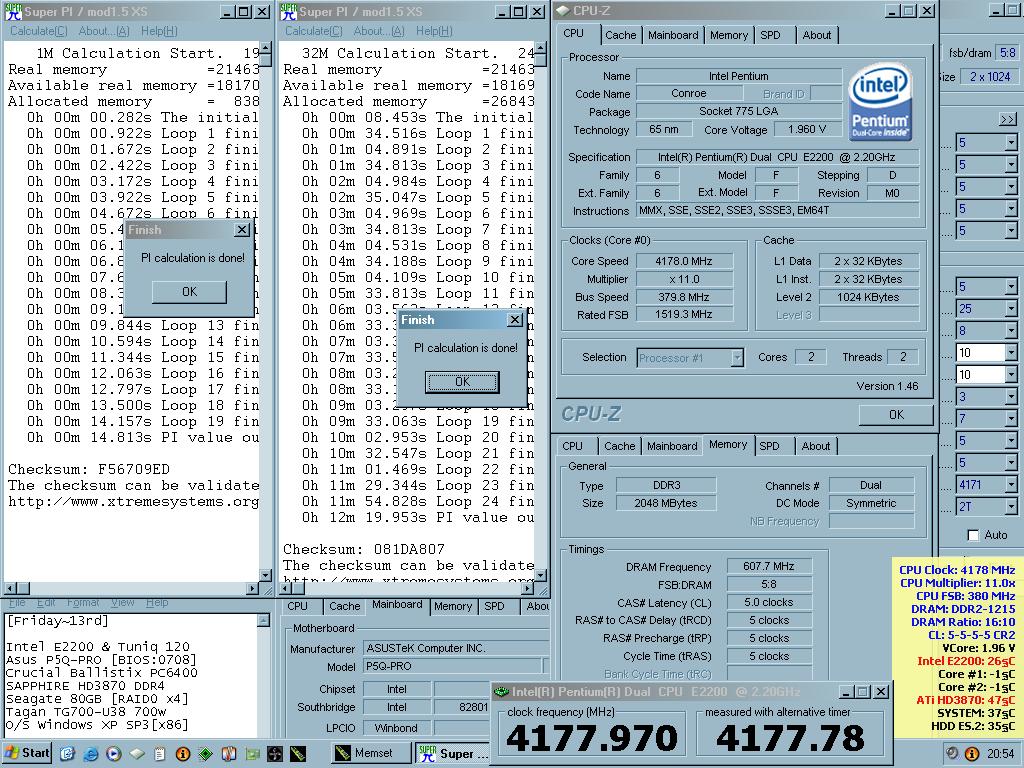Click the Super PI icon in 32M window title
Viewport: 1024px width, 768px height.
[288, 12]
